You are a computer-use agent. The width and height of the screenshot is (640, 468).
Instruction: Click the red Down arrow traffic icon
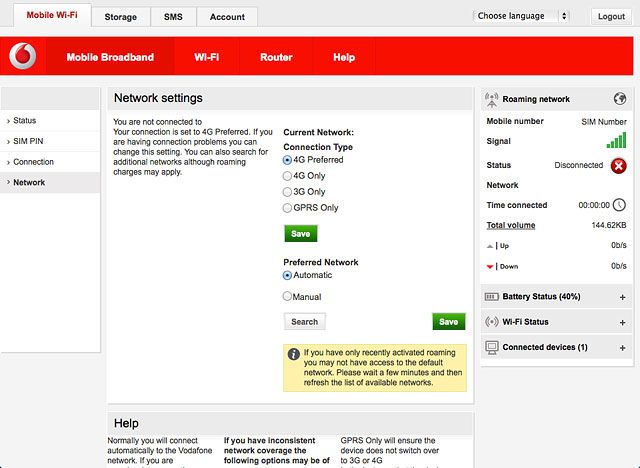490,267
